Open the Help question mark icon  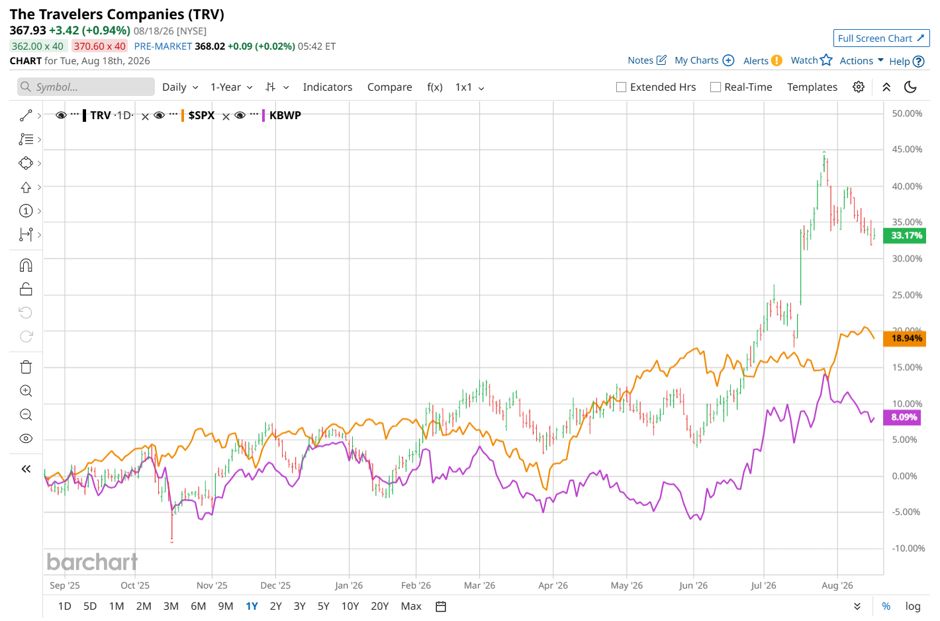918,61
